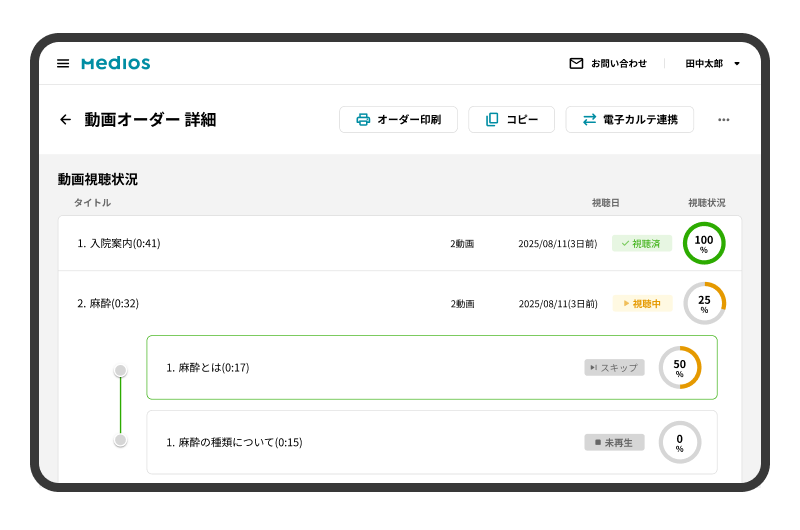This screenshot has height=530, width=800.
Task: Click the copy icon in toolbar
Action: (492, 120)
